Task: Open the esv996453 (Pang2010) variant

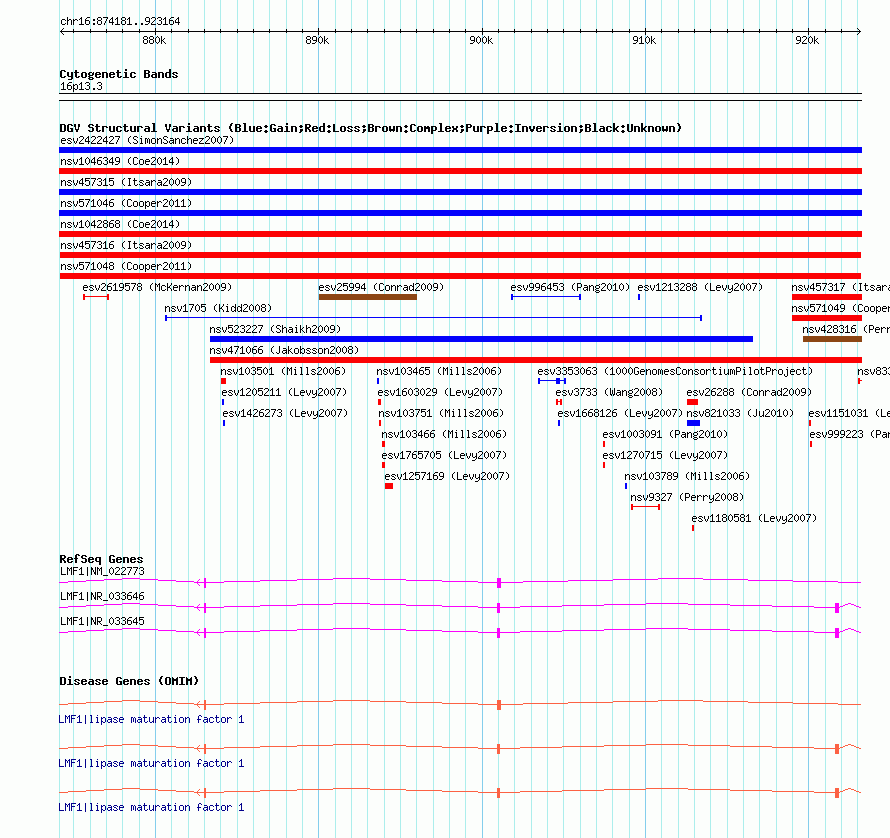Action: coord(546,297)
